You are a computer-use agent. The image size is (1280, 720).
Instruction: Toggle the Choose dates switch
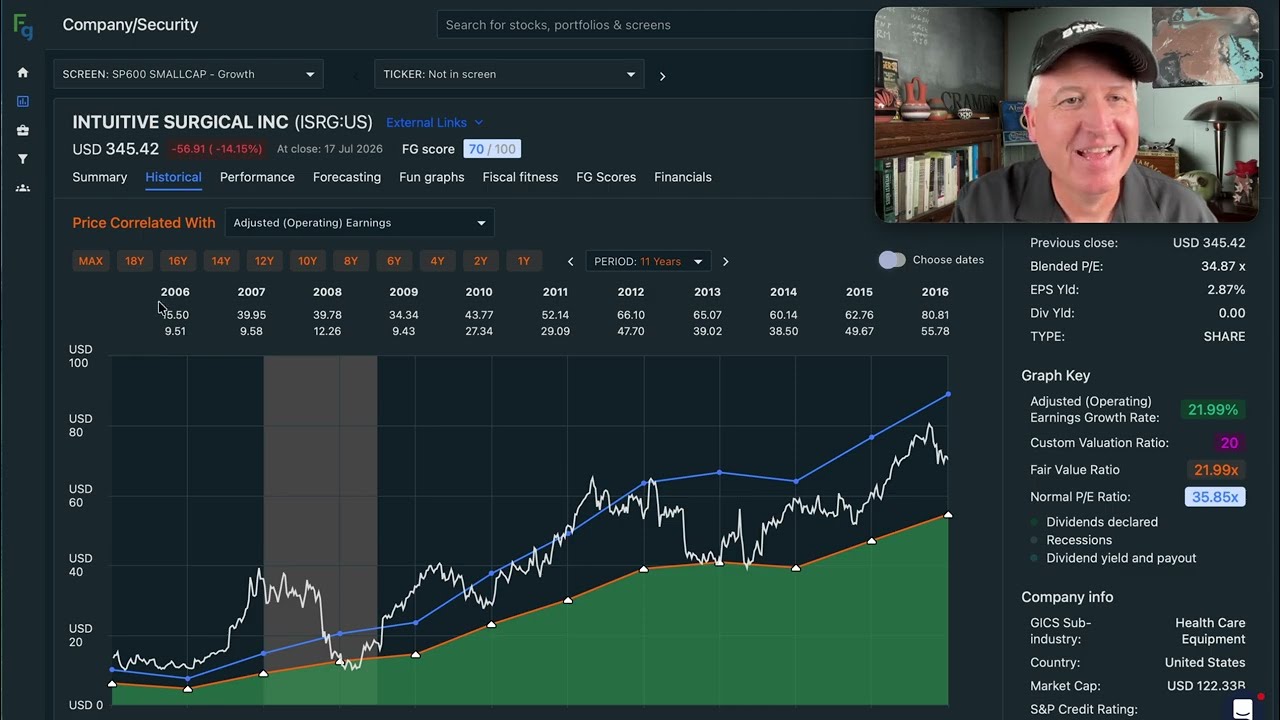coord(892,260)
